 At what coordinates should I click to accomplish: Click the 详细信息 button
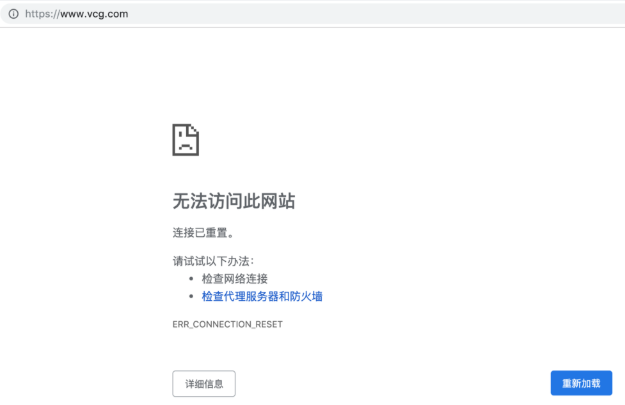(204, 383)
